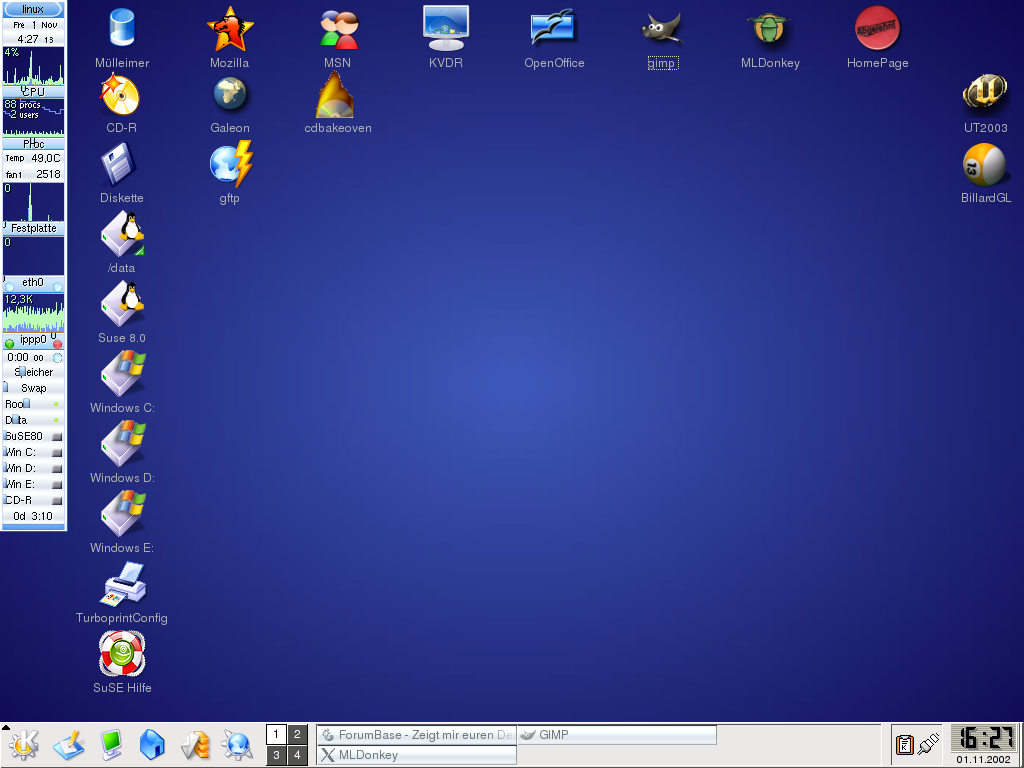This screenshot has height=768, width=1024.
Task: Open the Diskette floppy icon
Action: [121, 166]
